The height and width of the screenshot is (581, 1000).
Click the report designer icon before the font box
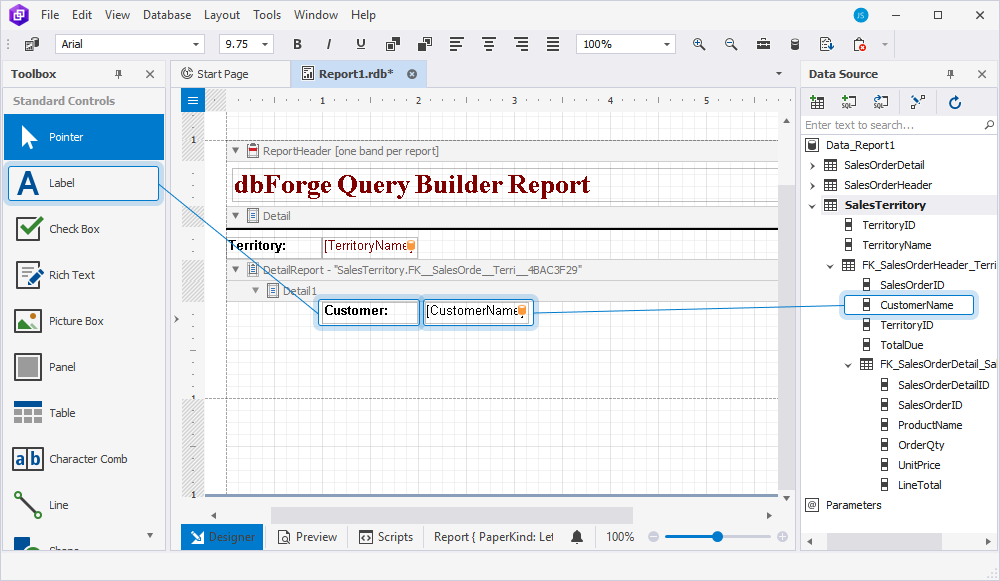click(x=31, y=44)
